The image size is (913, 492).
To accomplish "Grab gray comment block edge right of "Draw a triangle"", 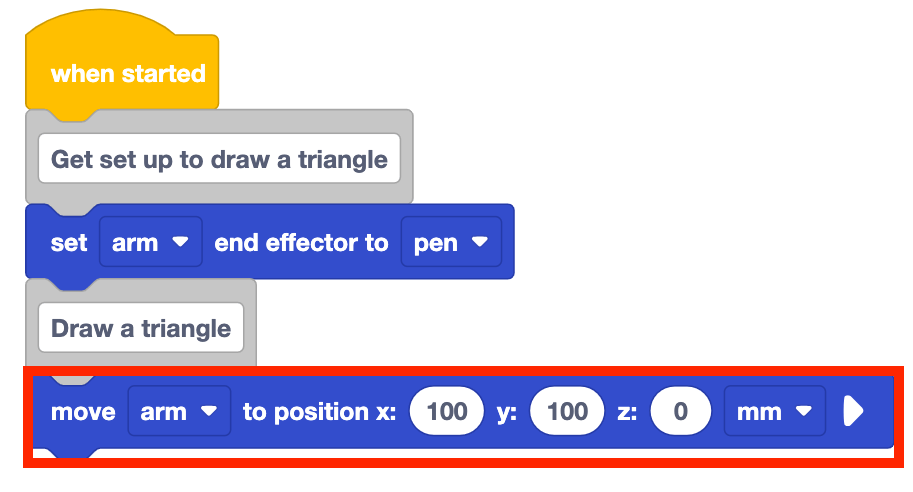I will tap(250, 329).
